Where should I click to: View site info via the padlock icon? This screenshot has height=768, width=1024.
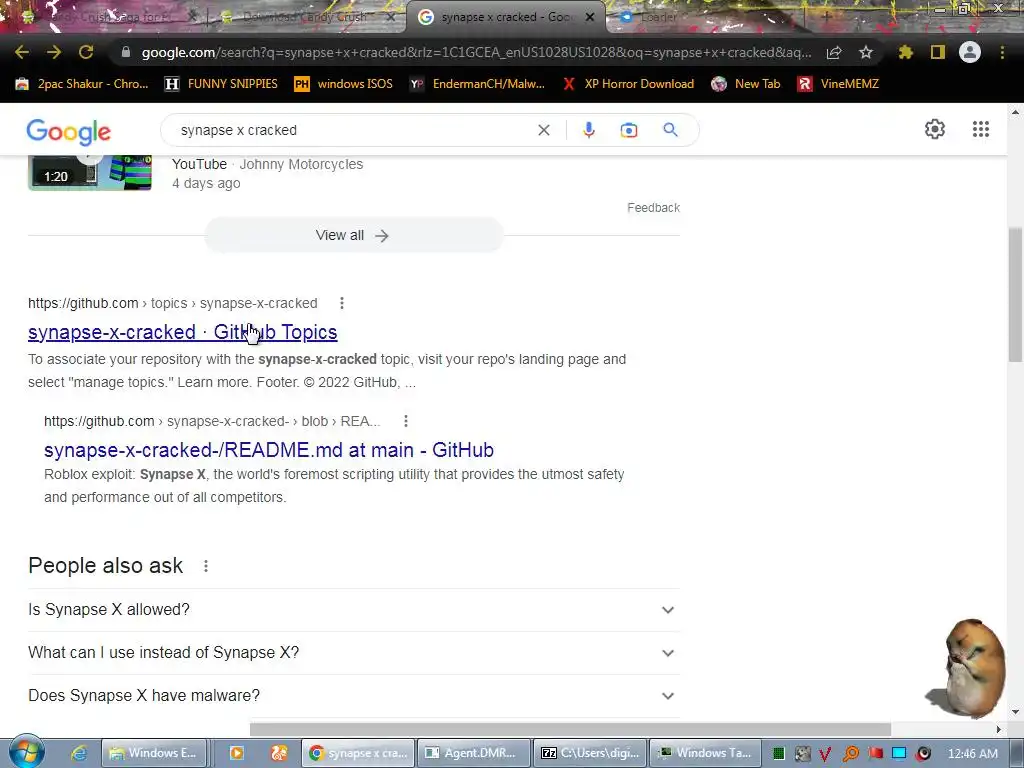[126, 52]
